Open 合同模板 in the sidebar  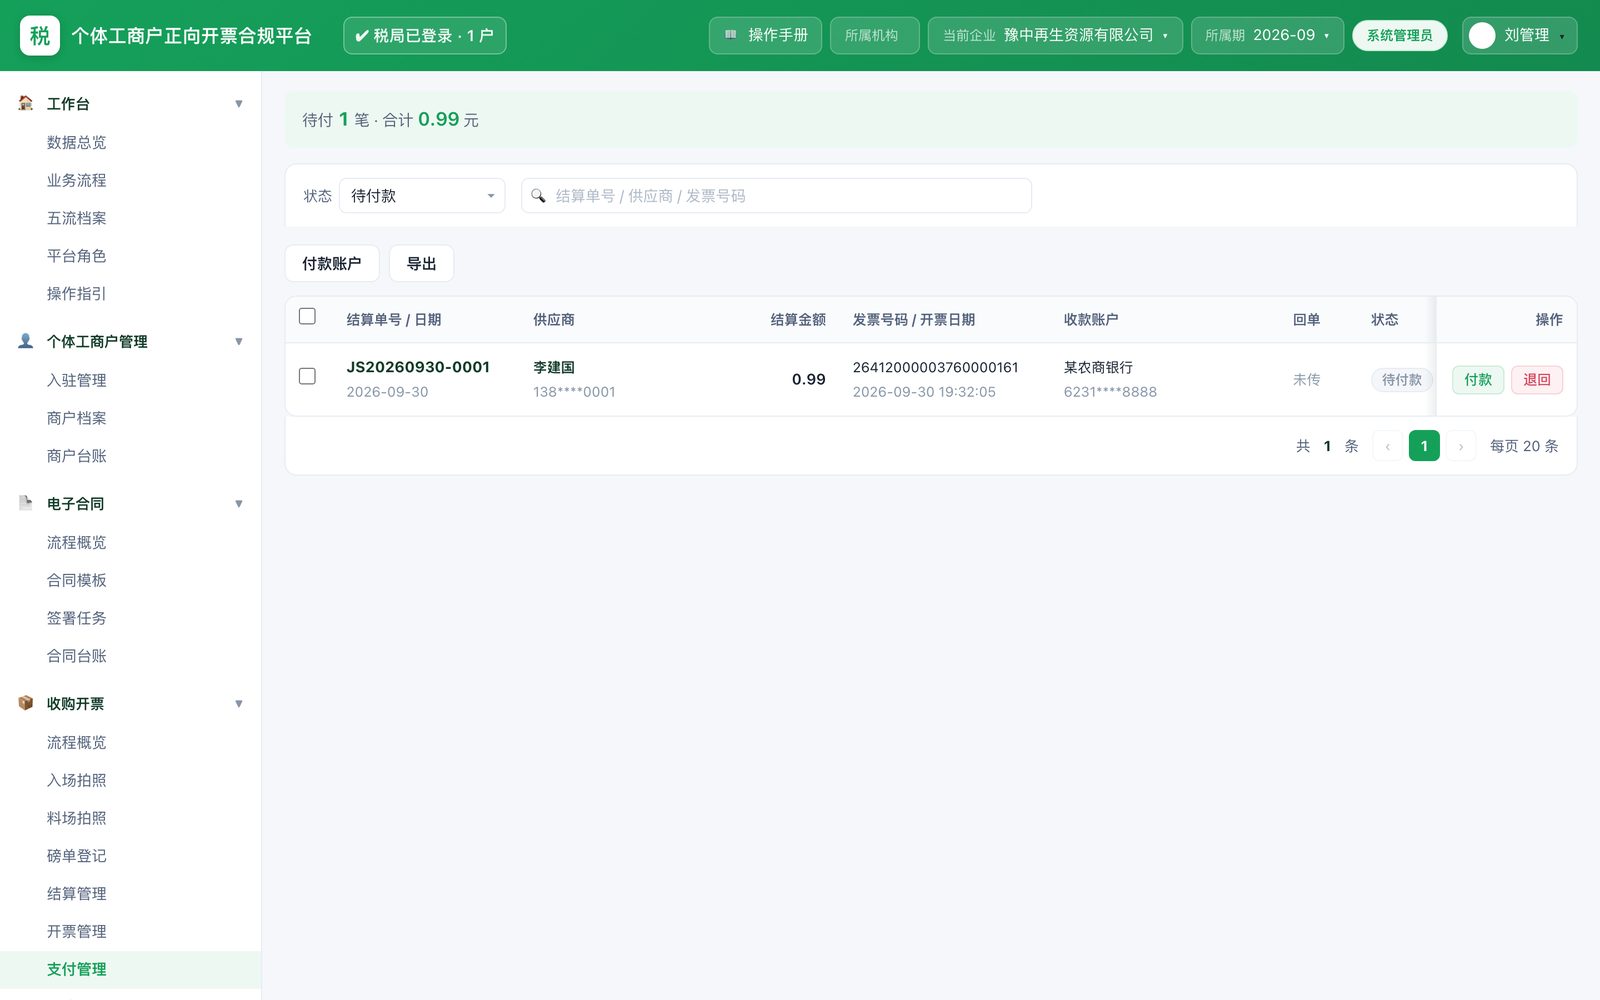click(77, 580)
